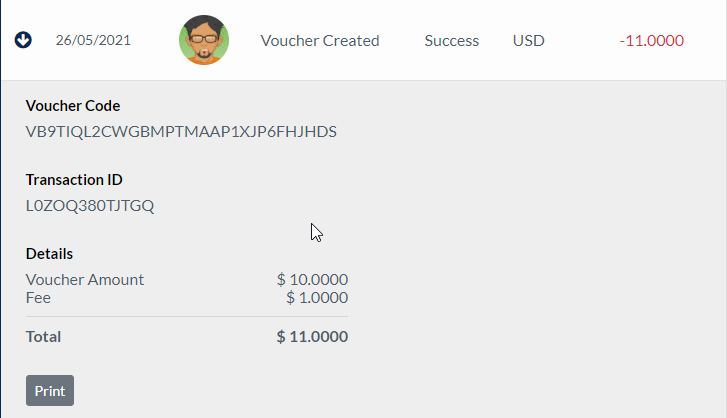Screen dimensions: 727x418
Task: Select the voucher code VB9TIQL2CWGBMPTMAAP1XJP6FHJHDS
Action: click(181, 131)
